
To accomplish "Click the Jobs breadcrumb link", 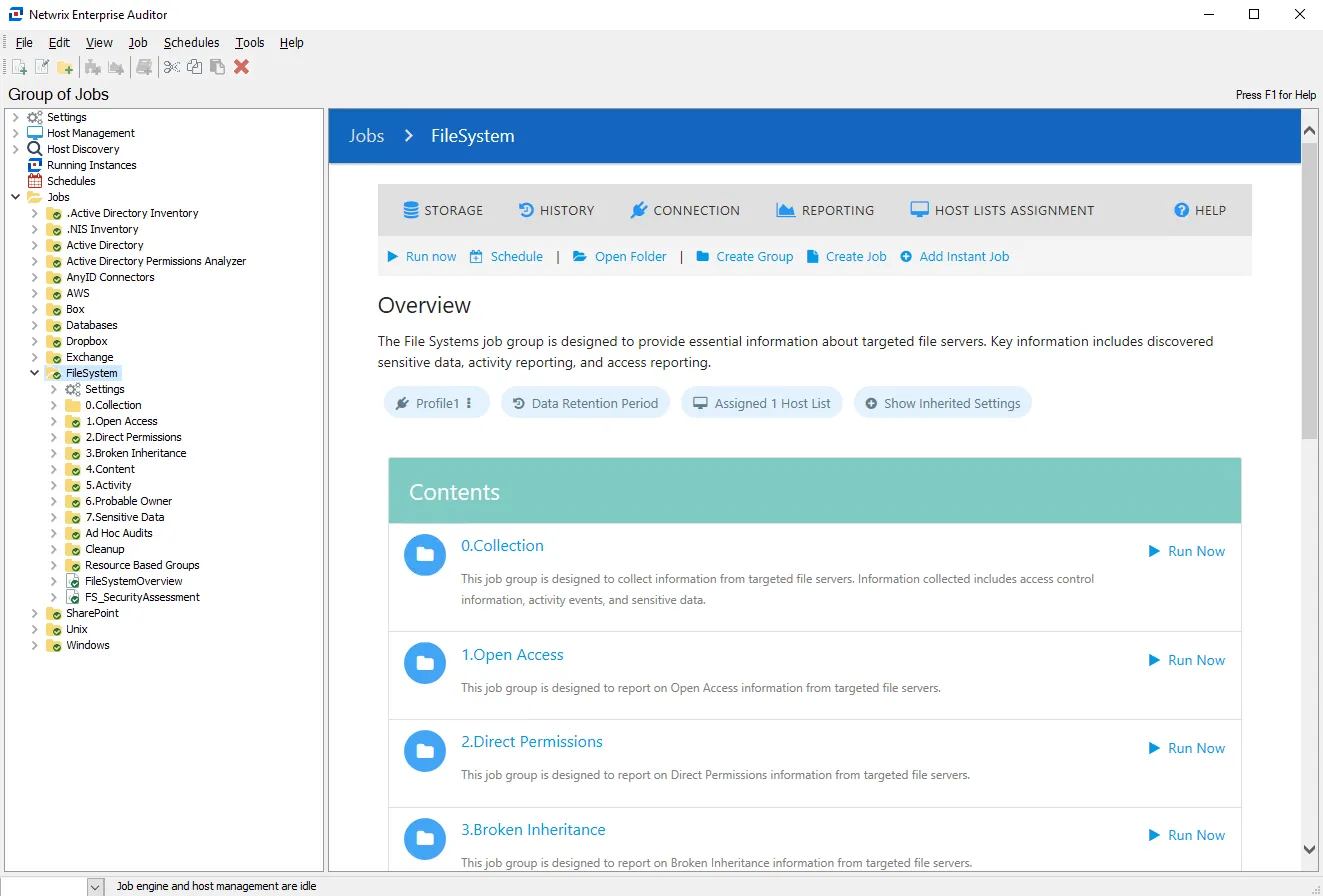I will tap(366, 136).
